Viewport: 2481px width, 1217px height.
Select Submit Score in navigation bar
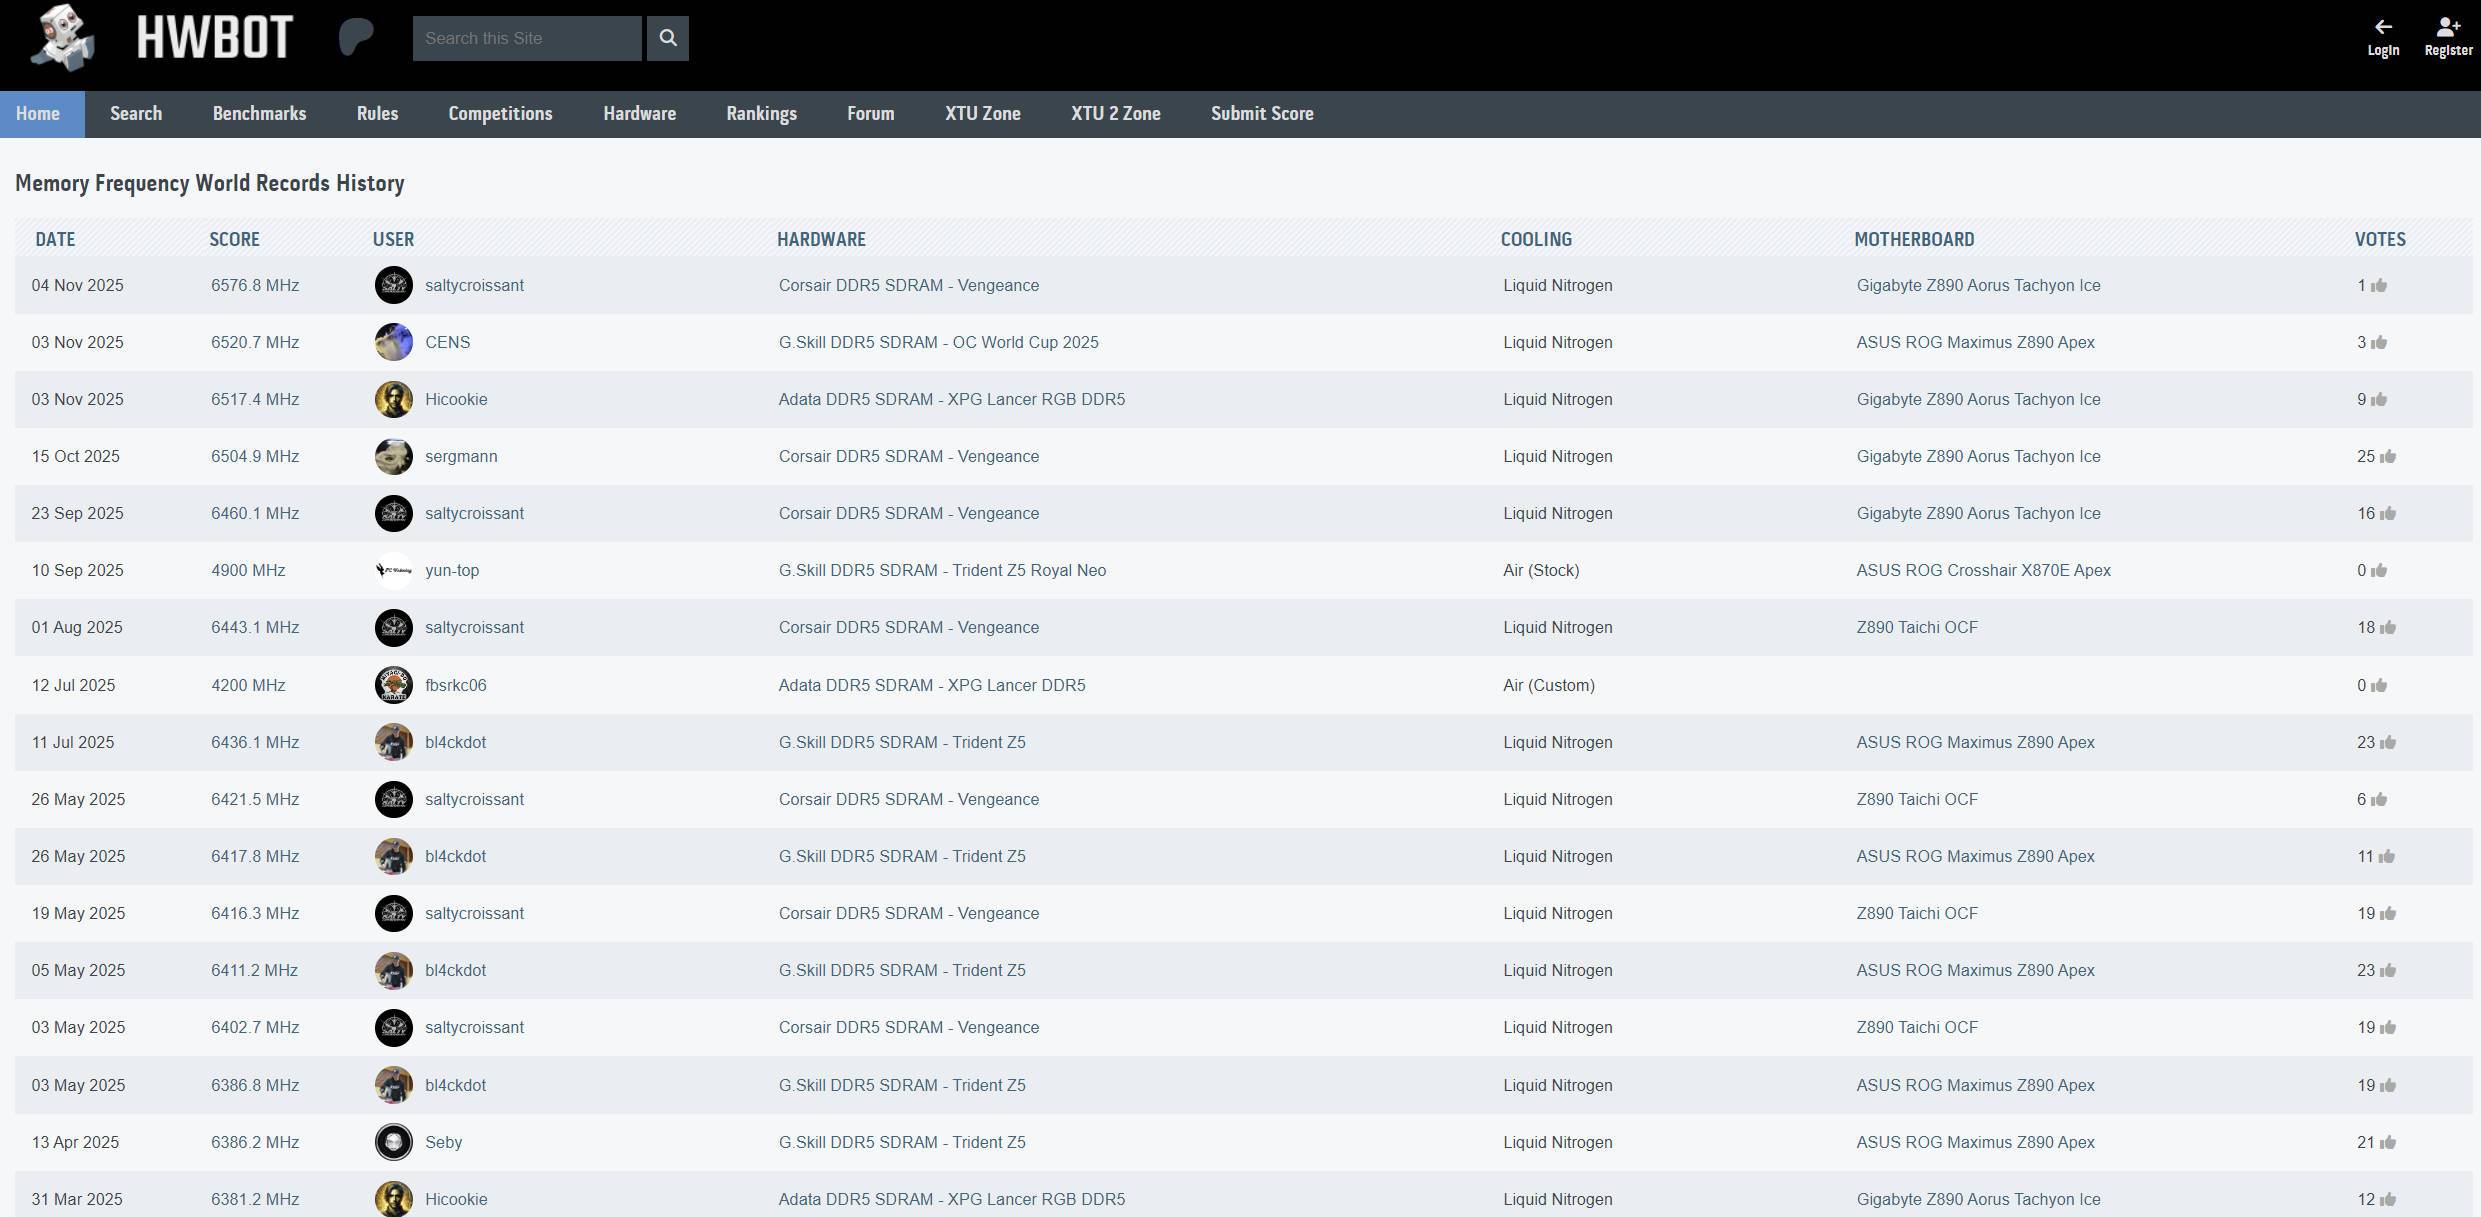1261,114
